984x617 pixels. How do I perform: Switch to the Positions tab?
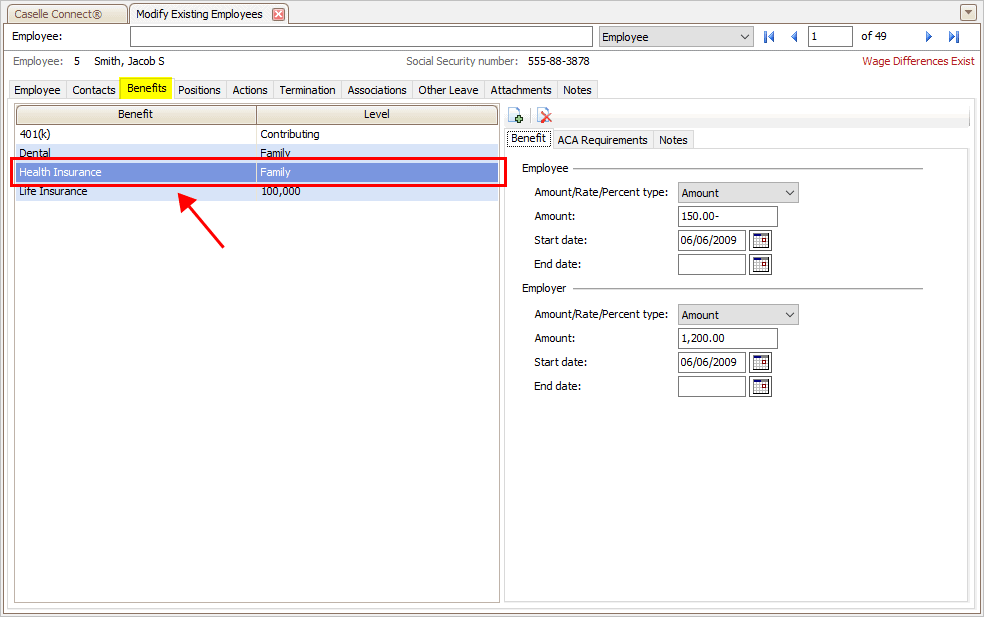click(199, 90)
